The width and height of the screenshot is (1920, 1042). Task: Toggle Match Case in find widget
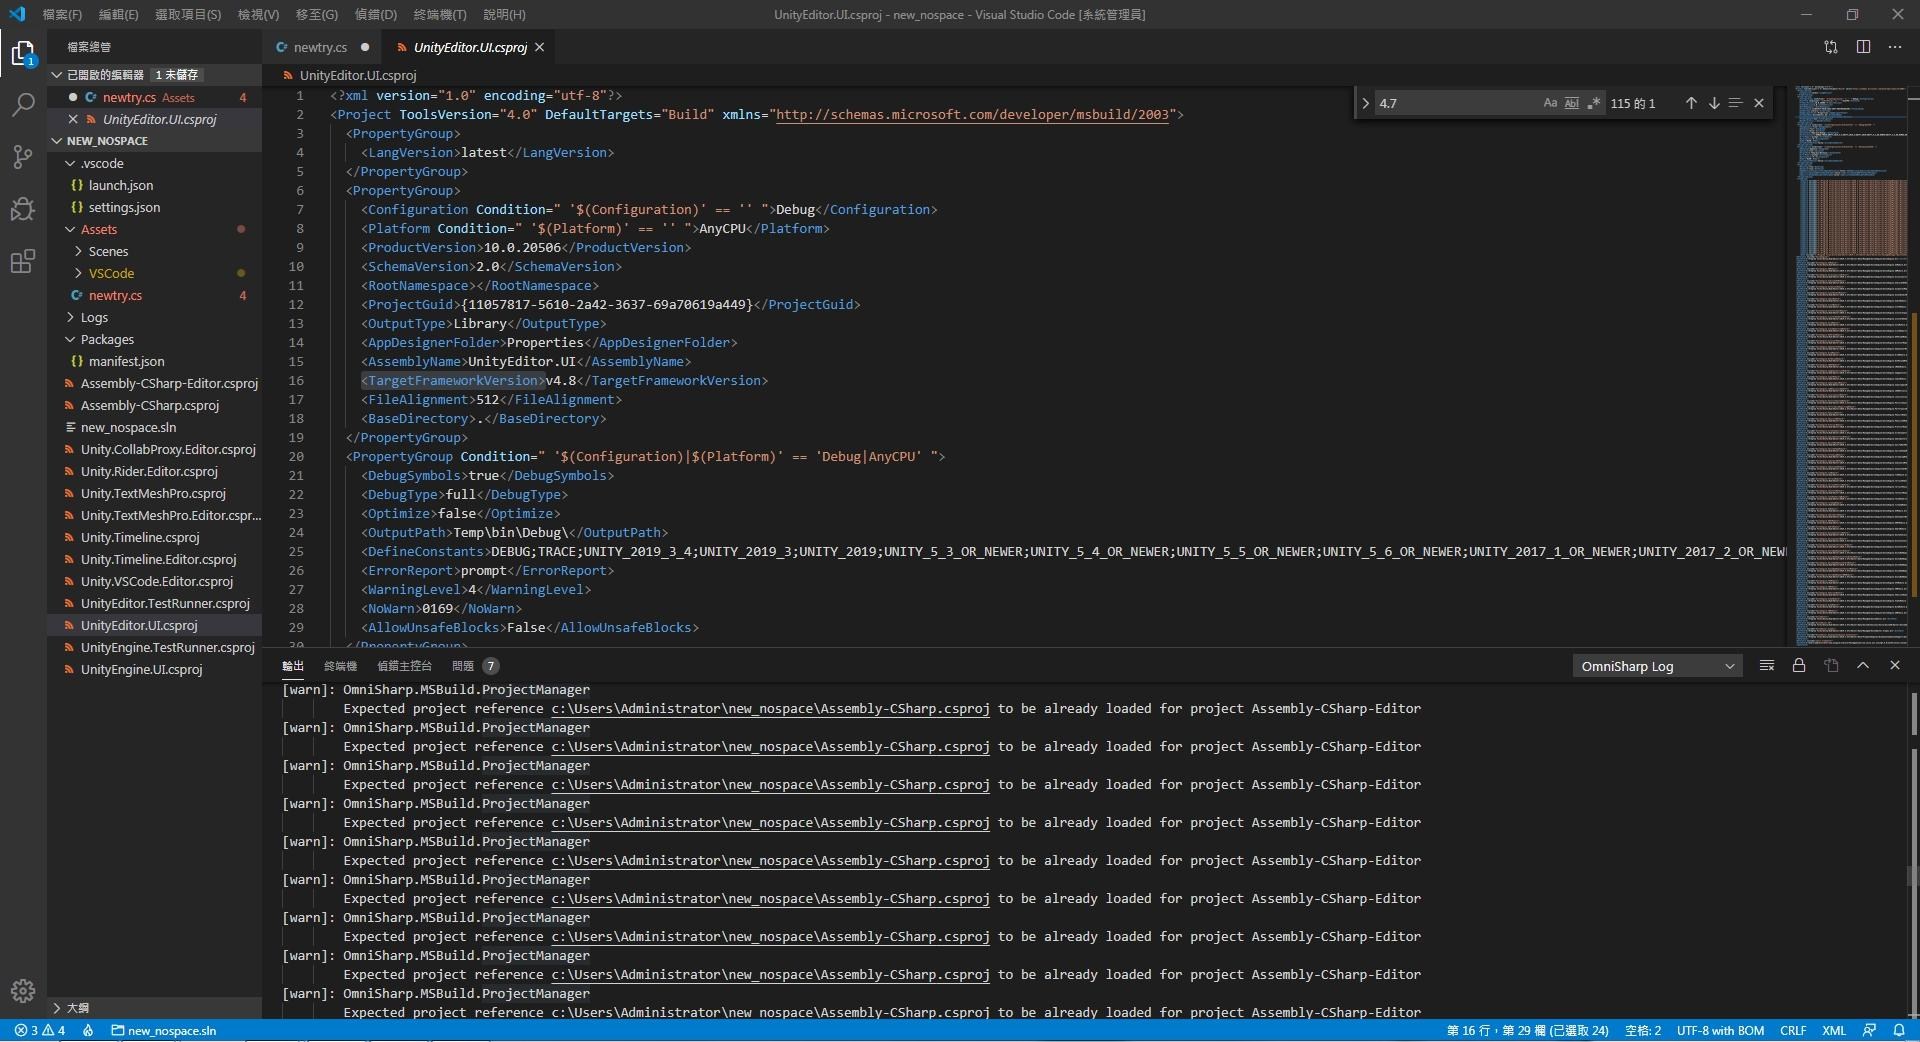[1550, 103]
